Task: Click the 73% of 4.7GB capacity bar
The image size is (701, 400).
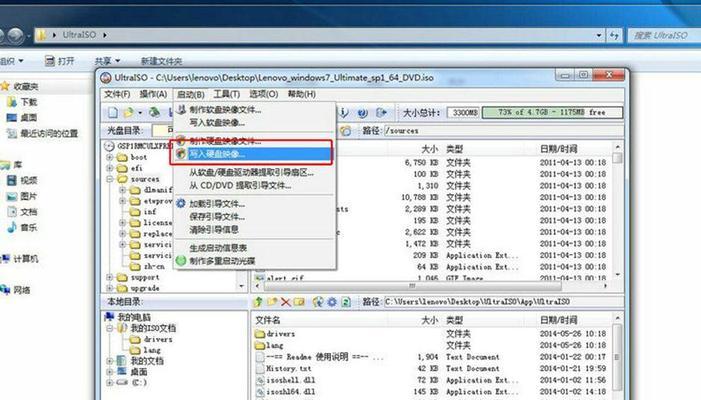Action: (552, 112)
